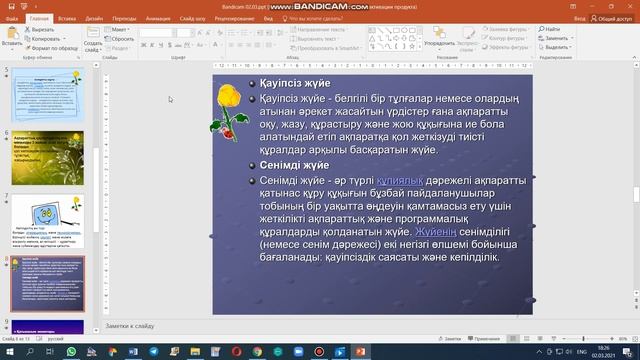640x360 pixels.
Task: Click Windows Start button
Action: point(9,351)
